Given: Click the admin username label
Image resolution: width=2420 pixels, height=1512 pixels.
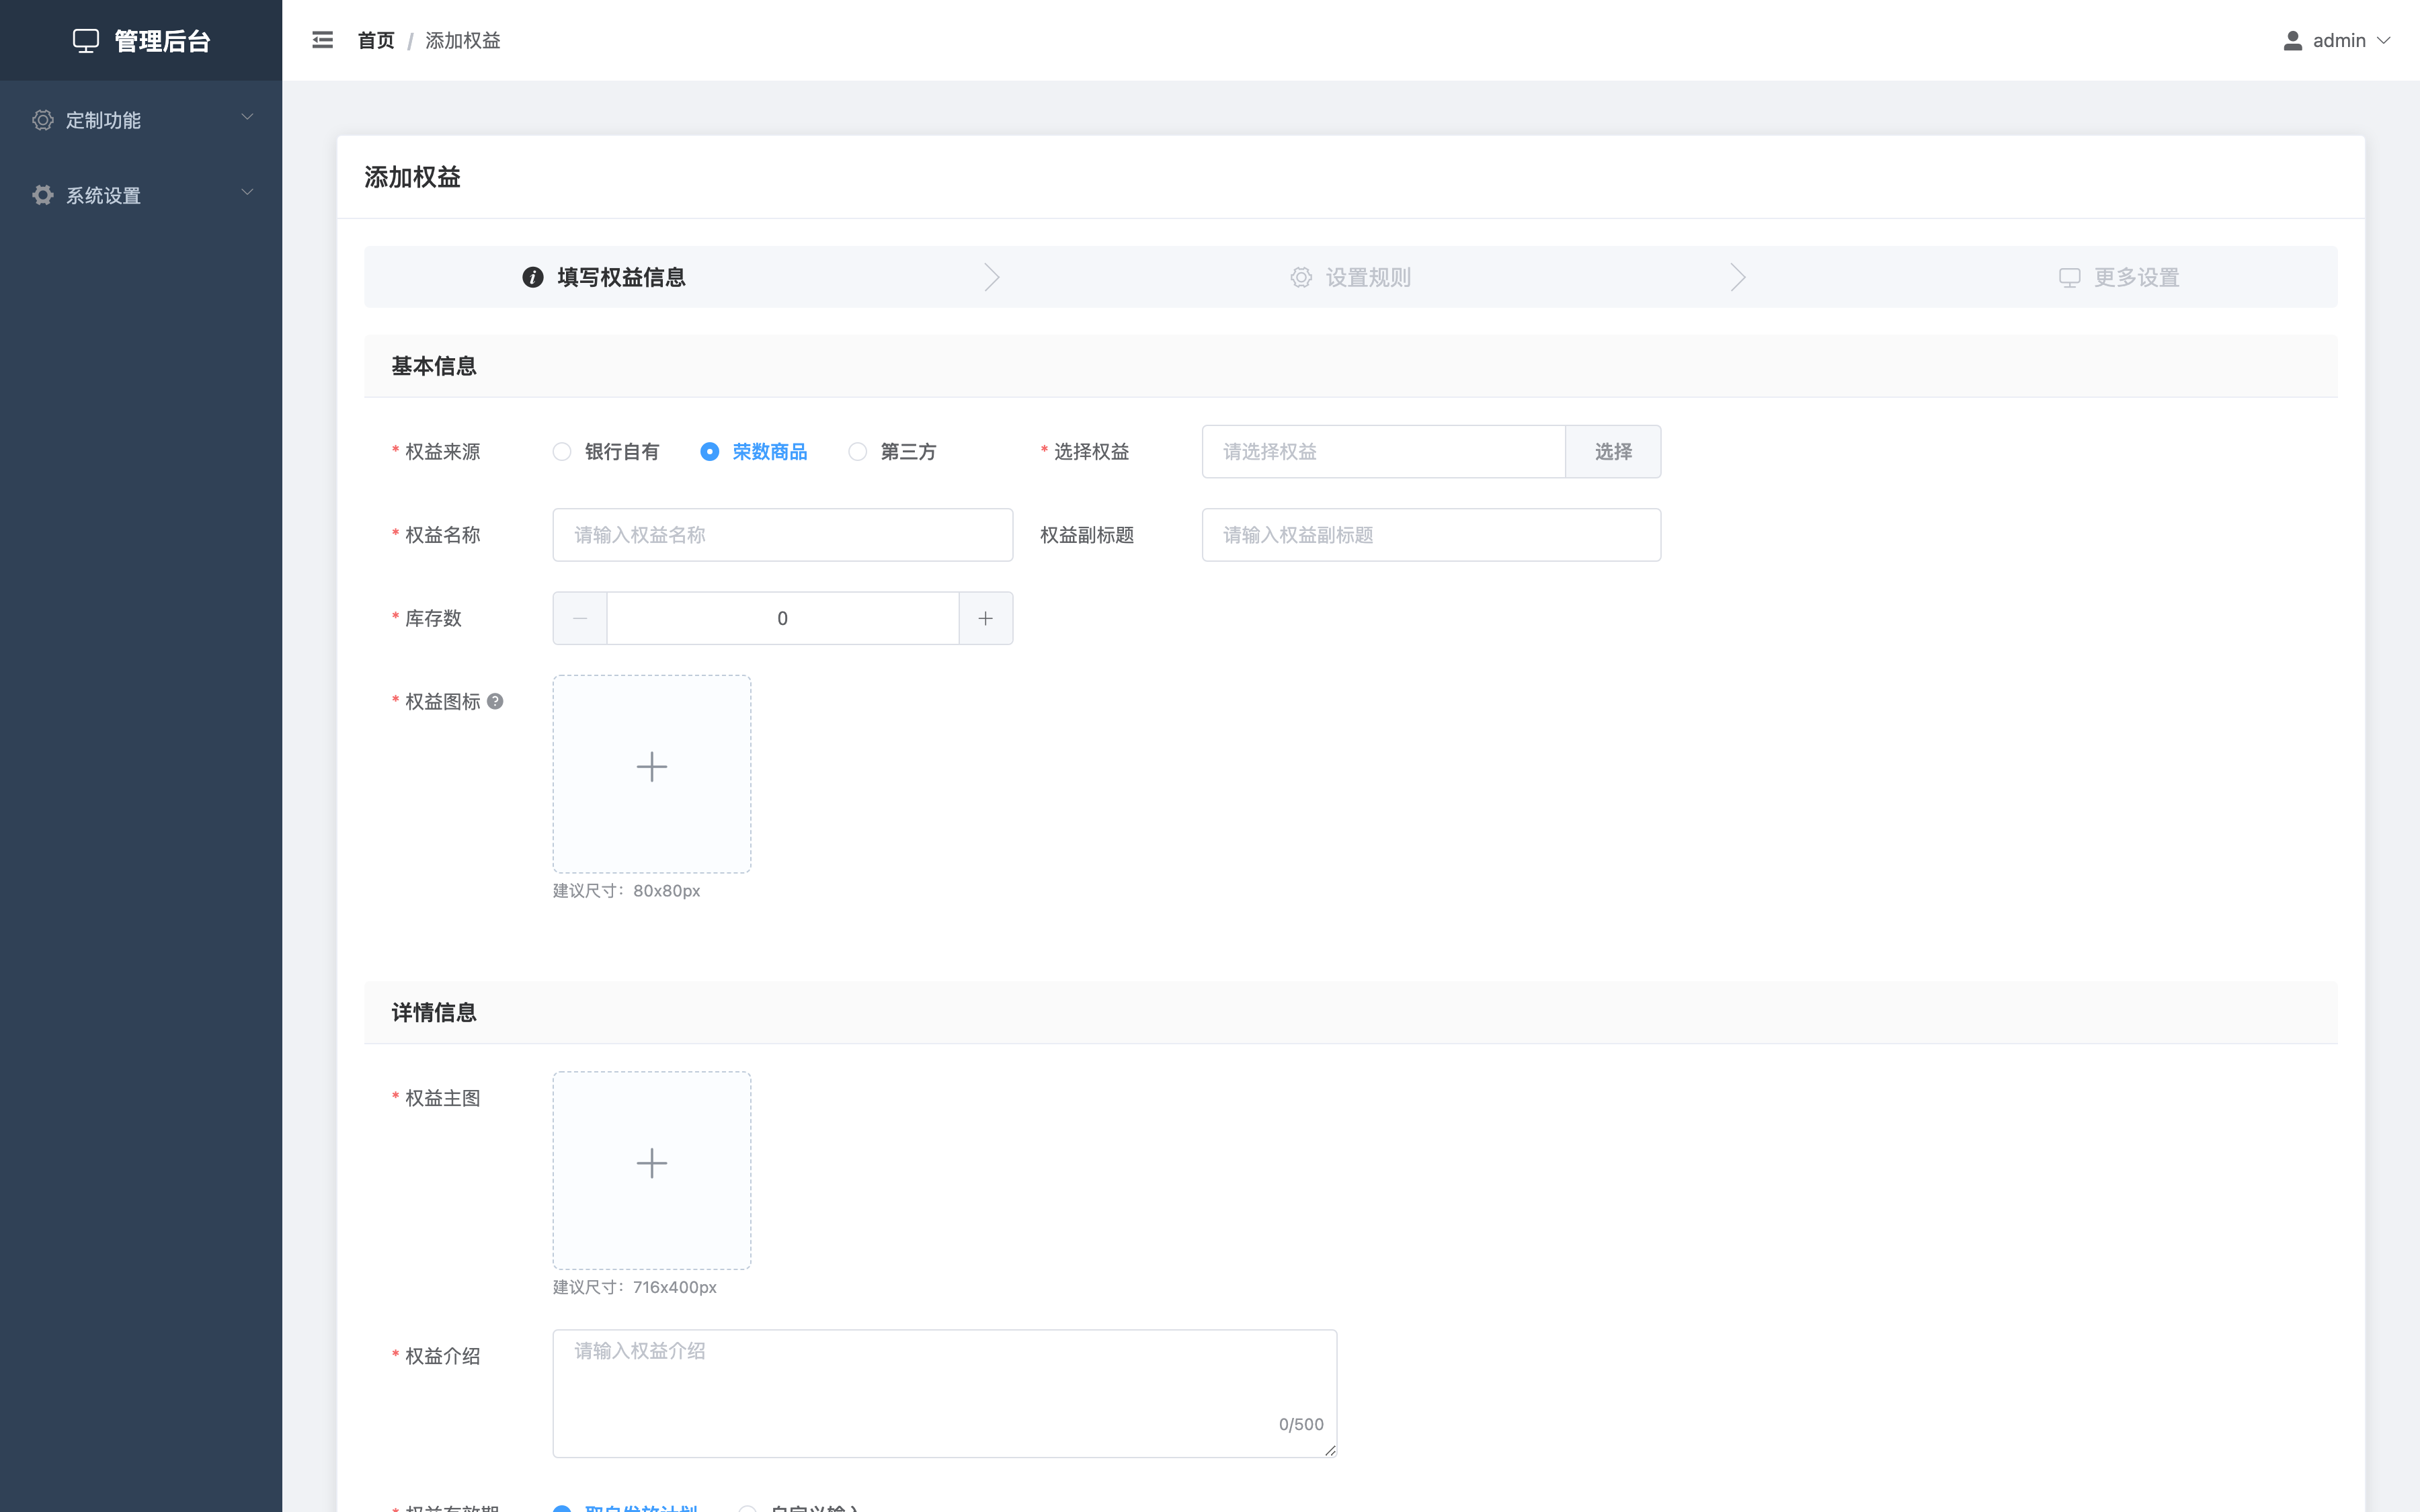Looking at the screenshot, I should [2339, 41].
